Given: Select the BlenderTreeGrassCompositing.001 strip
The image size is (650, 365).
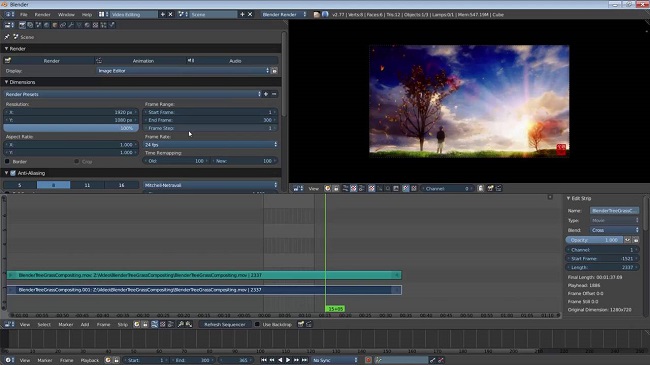Looking at the screenshot, I should pyautogui.click(x=204, y=290).
